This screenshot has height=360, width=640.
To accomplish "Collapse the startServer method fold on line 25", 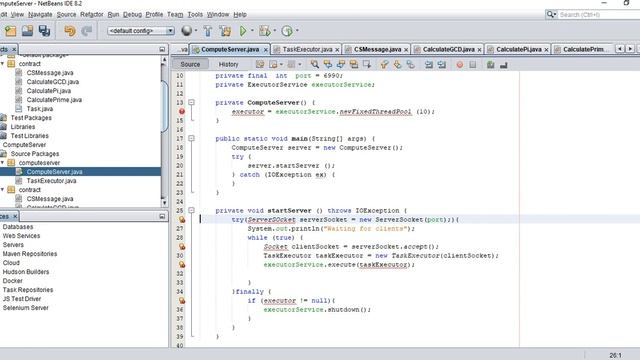I will click(191, 211).
